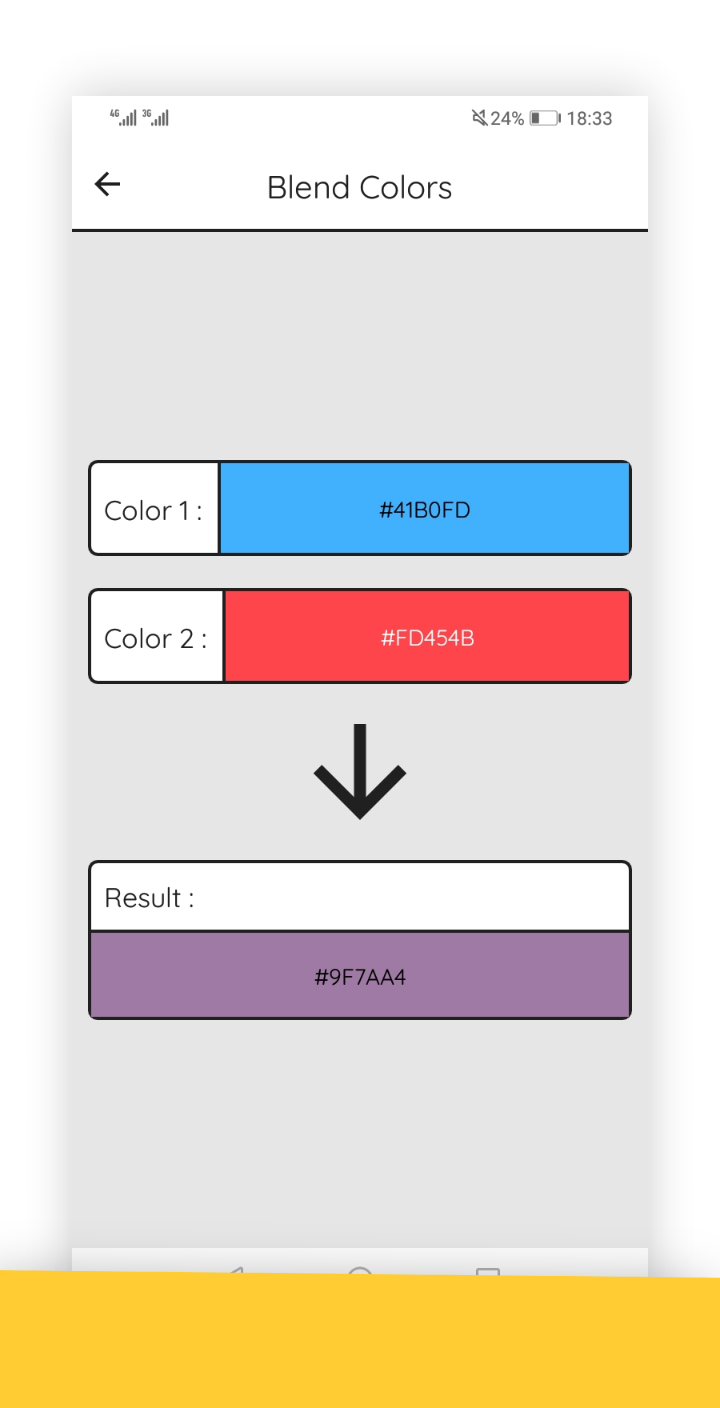Tap the Android home navigation button
720x1408 pixels.
point(360,1273)
